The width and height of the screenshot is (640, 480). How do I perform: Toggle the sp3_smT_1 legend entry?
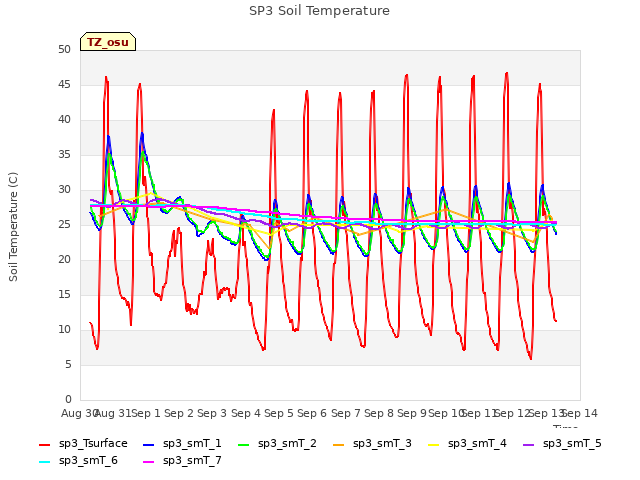point(182,444)
